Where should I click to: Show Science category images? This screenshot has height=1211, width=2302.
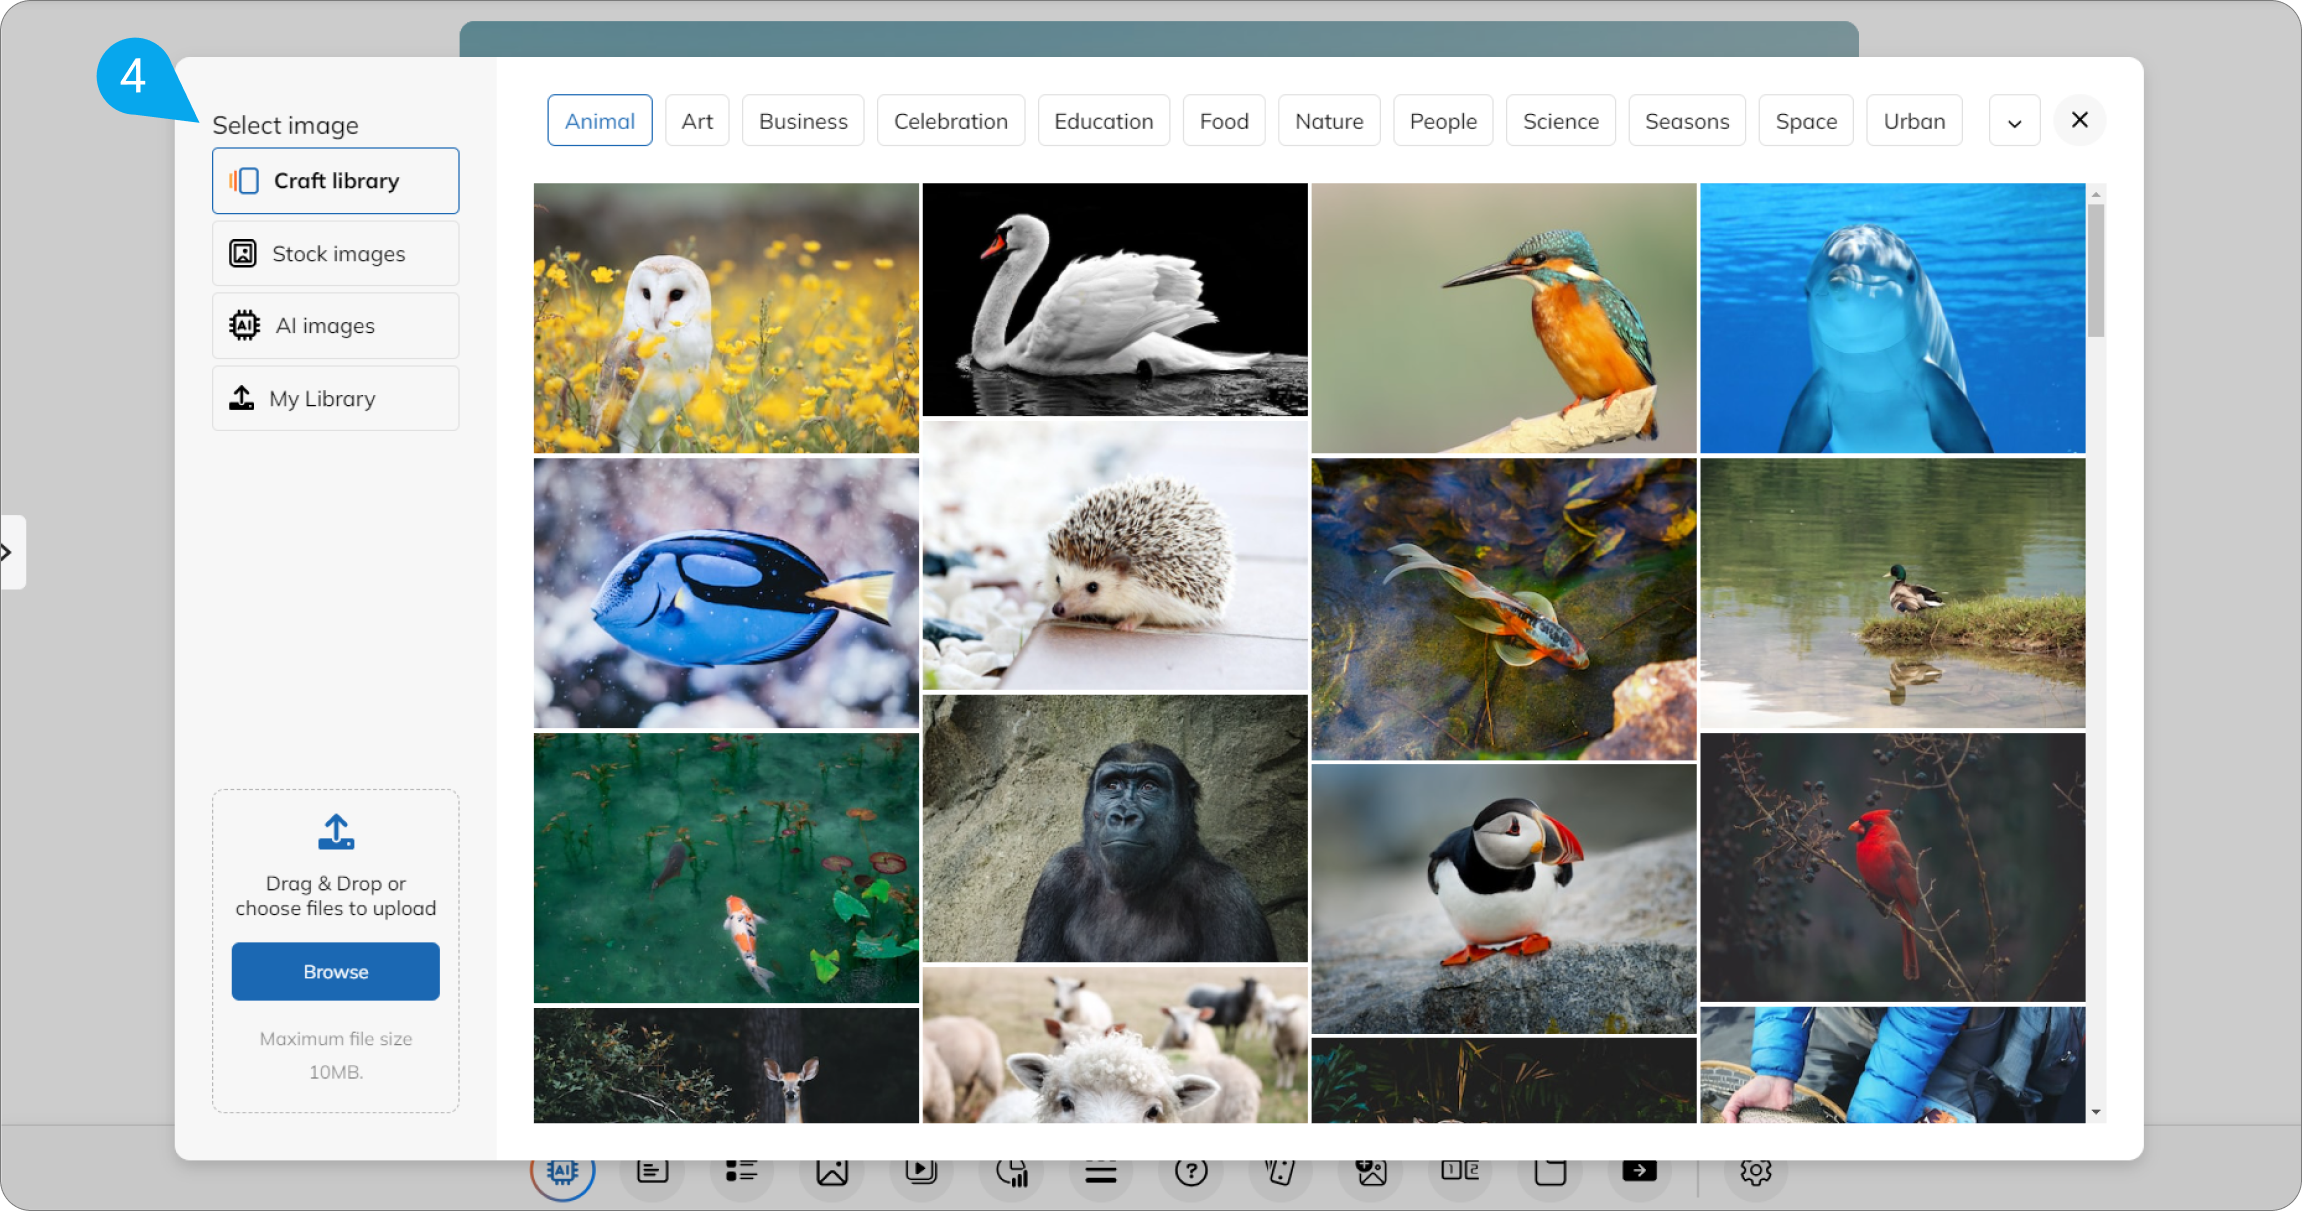[1561, 121]
